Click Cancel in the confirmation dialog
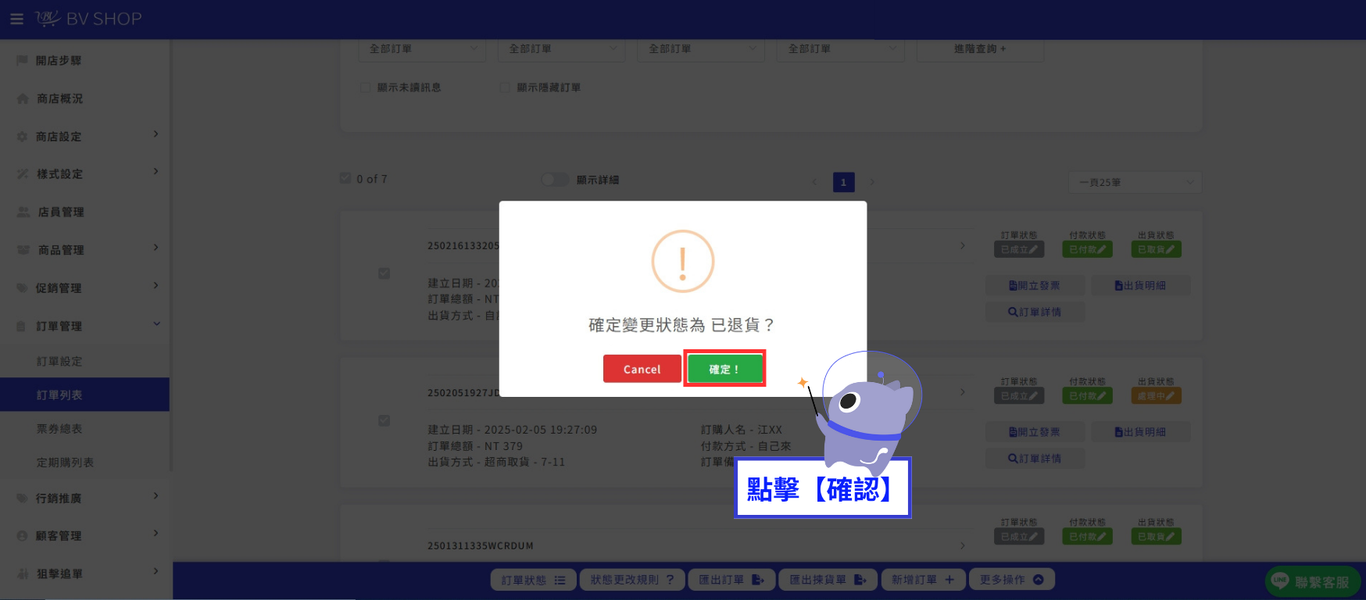Screen dimensions: 1366x600 [642, 369]
